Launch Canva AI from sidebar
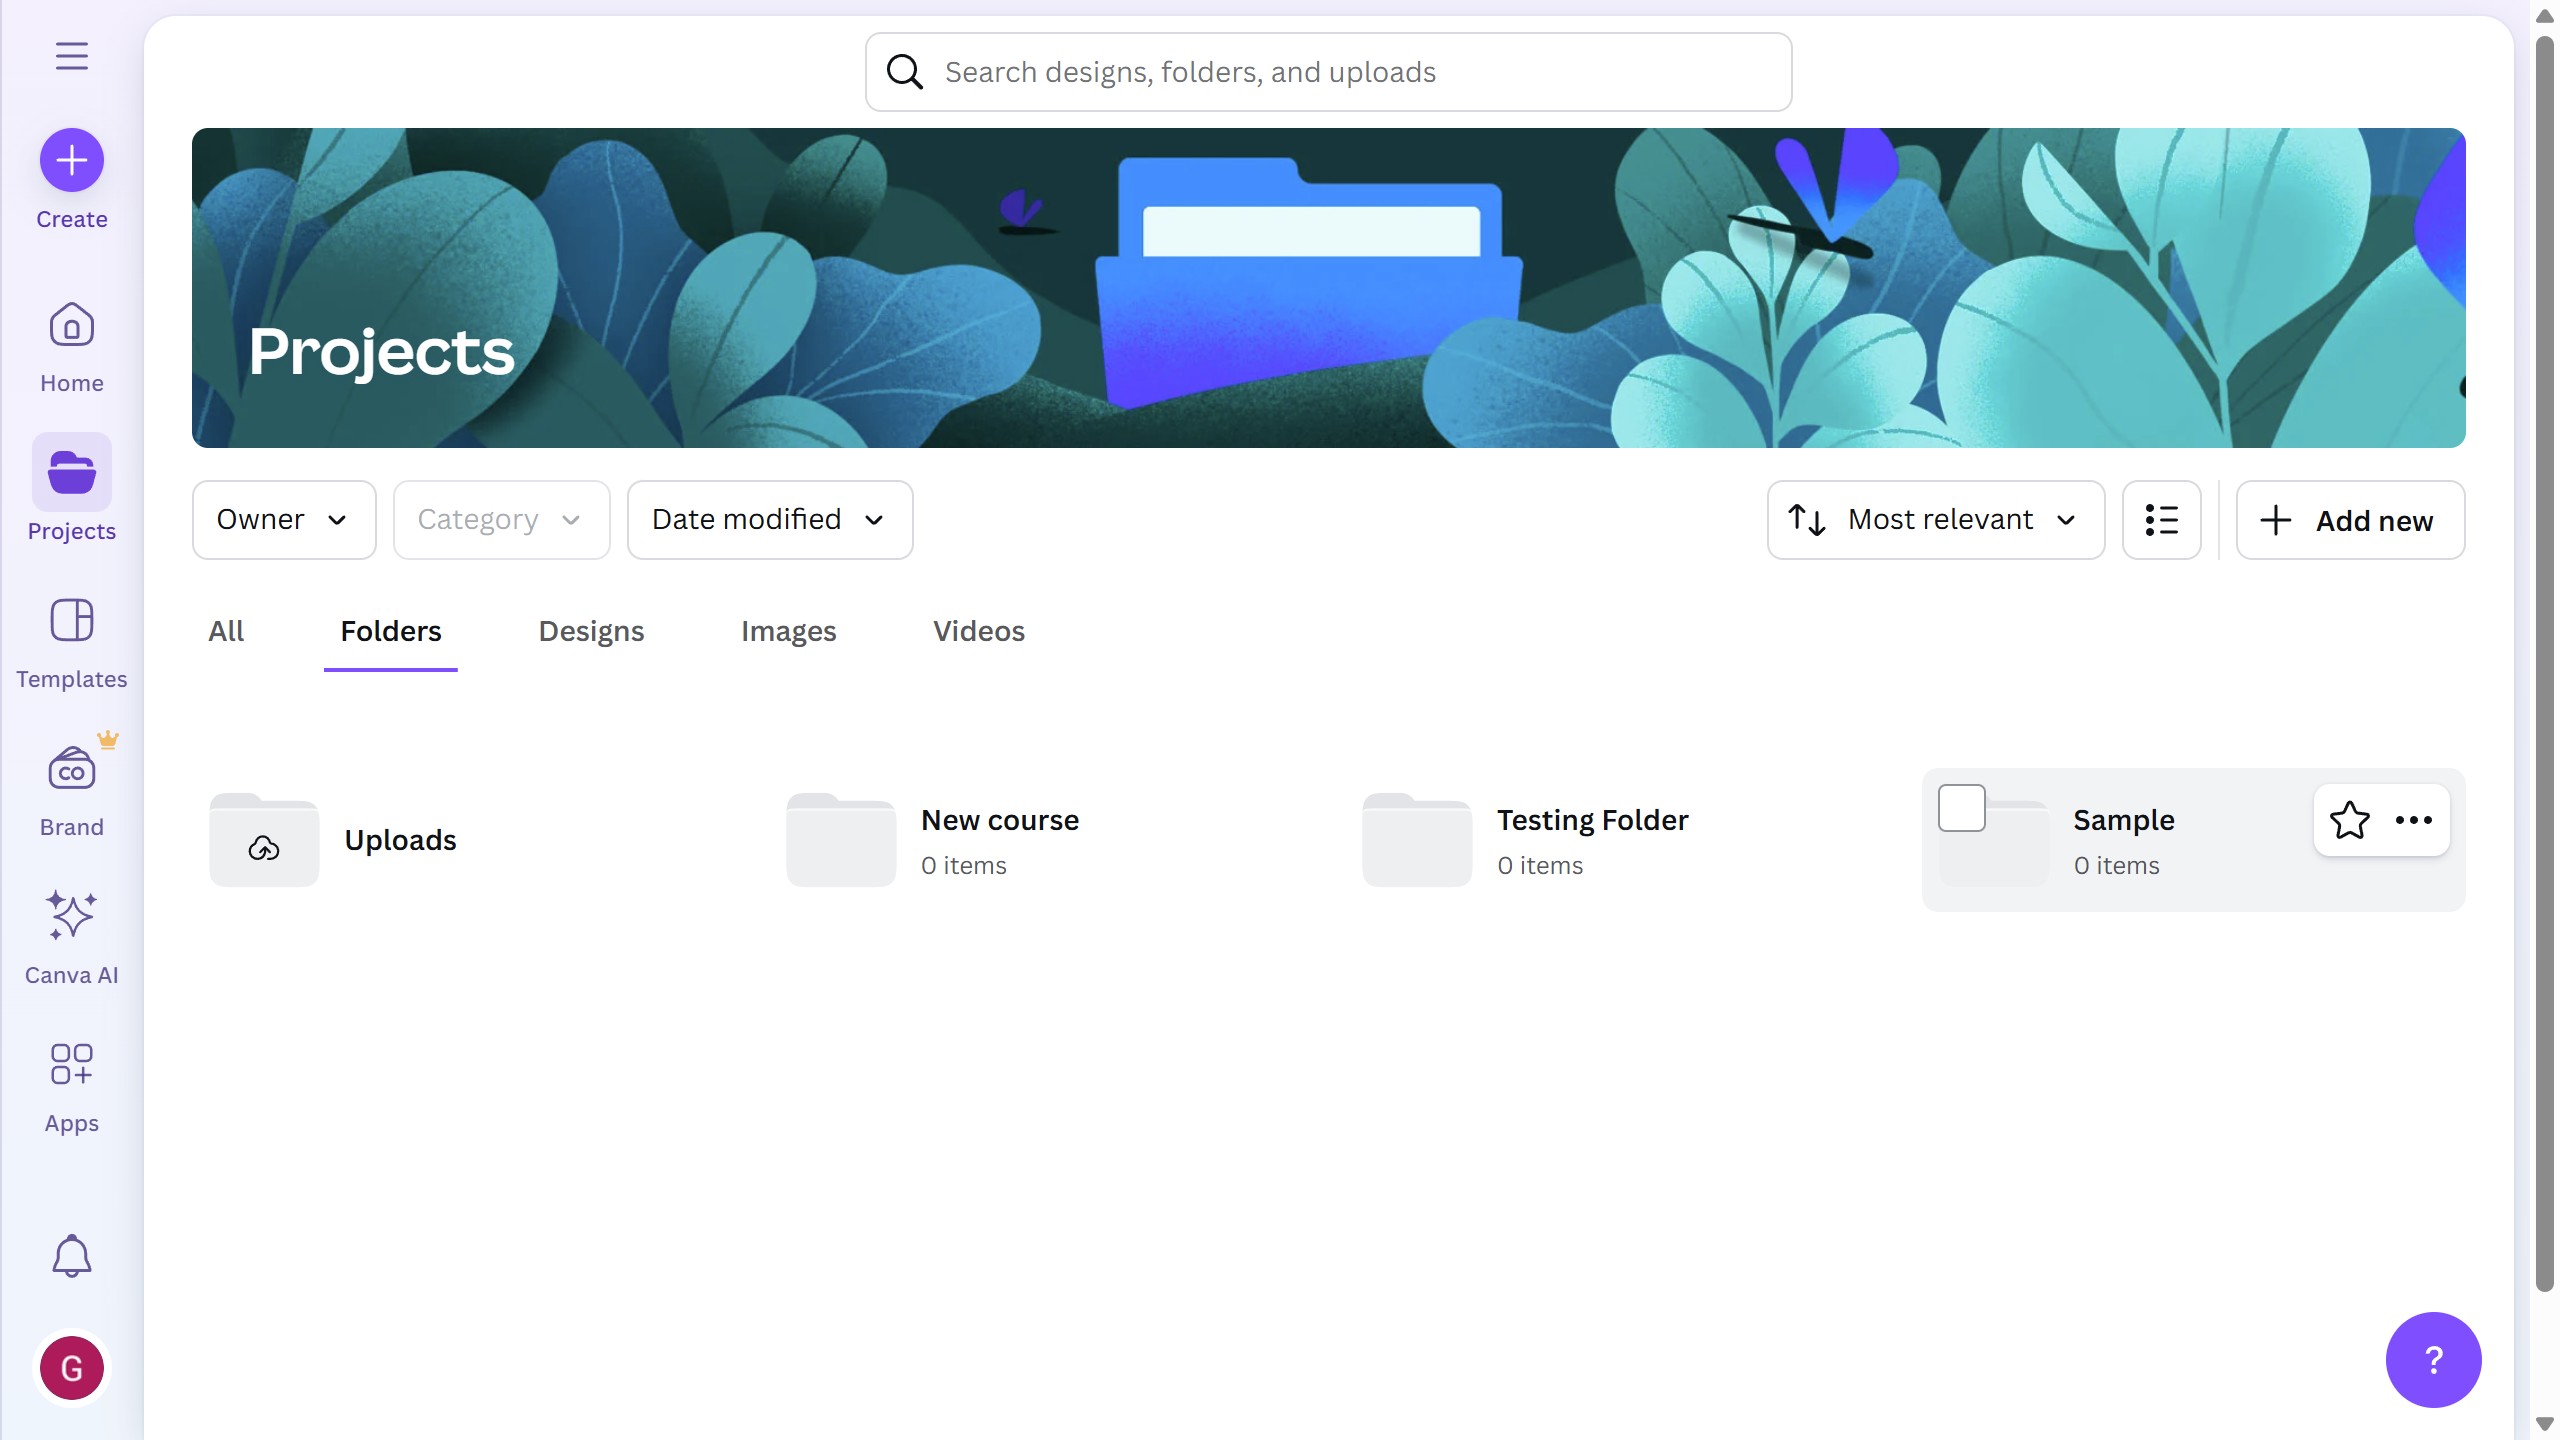The height and width of the screenshot is (1440, 2560). click(x=71, y=938)
